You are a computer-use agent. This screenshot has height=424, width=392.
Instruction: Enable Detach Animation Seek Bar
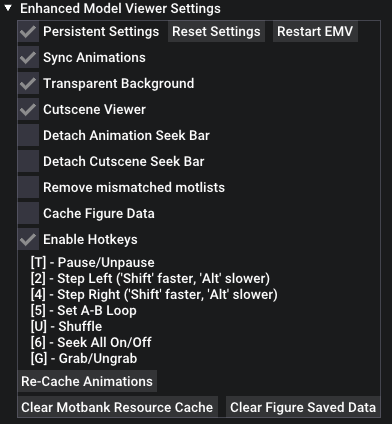tap(28, 136)
